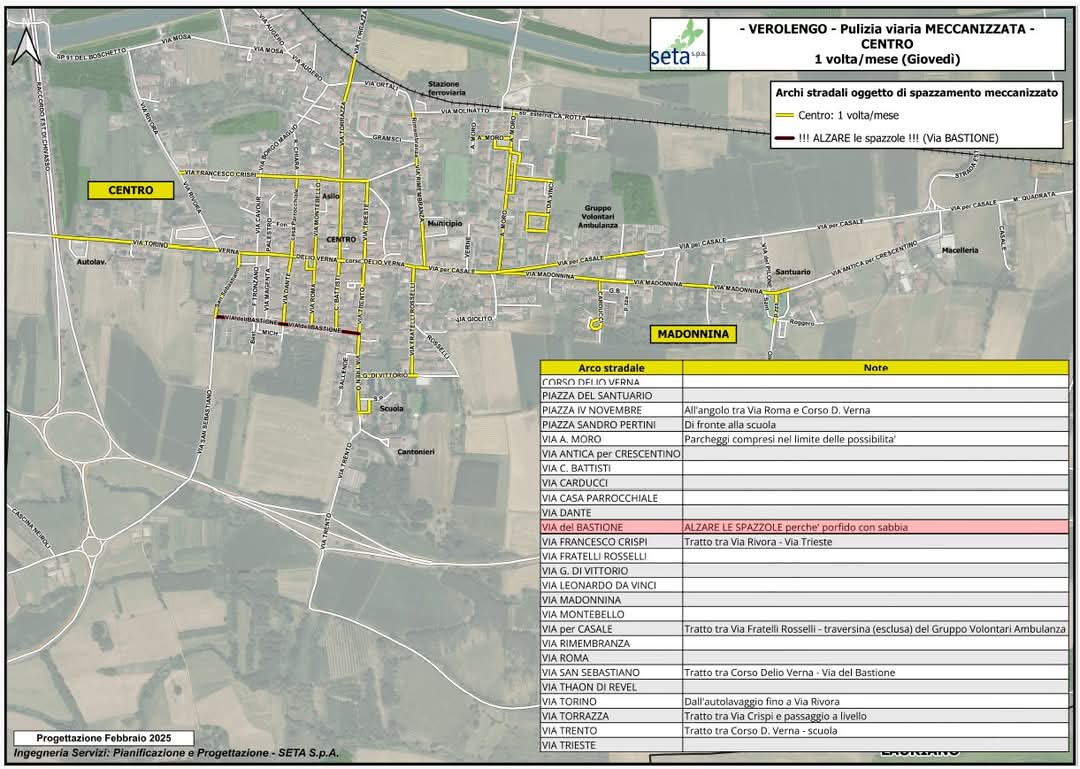Click the pink note 'ALZARE LE SPAZZOLE perche' porfido con sabbia'
Viewport: 1080px width, 769px height.
pyautogui.click(x=796, y=527)
